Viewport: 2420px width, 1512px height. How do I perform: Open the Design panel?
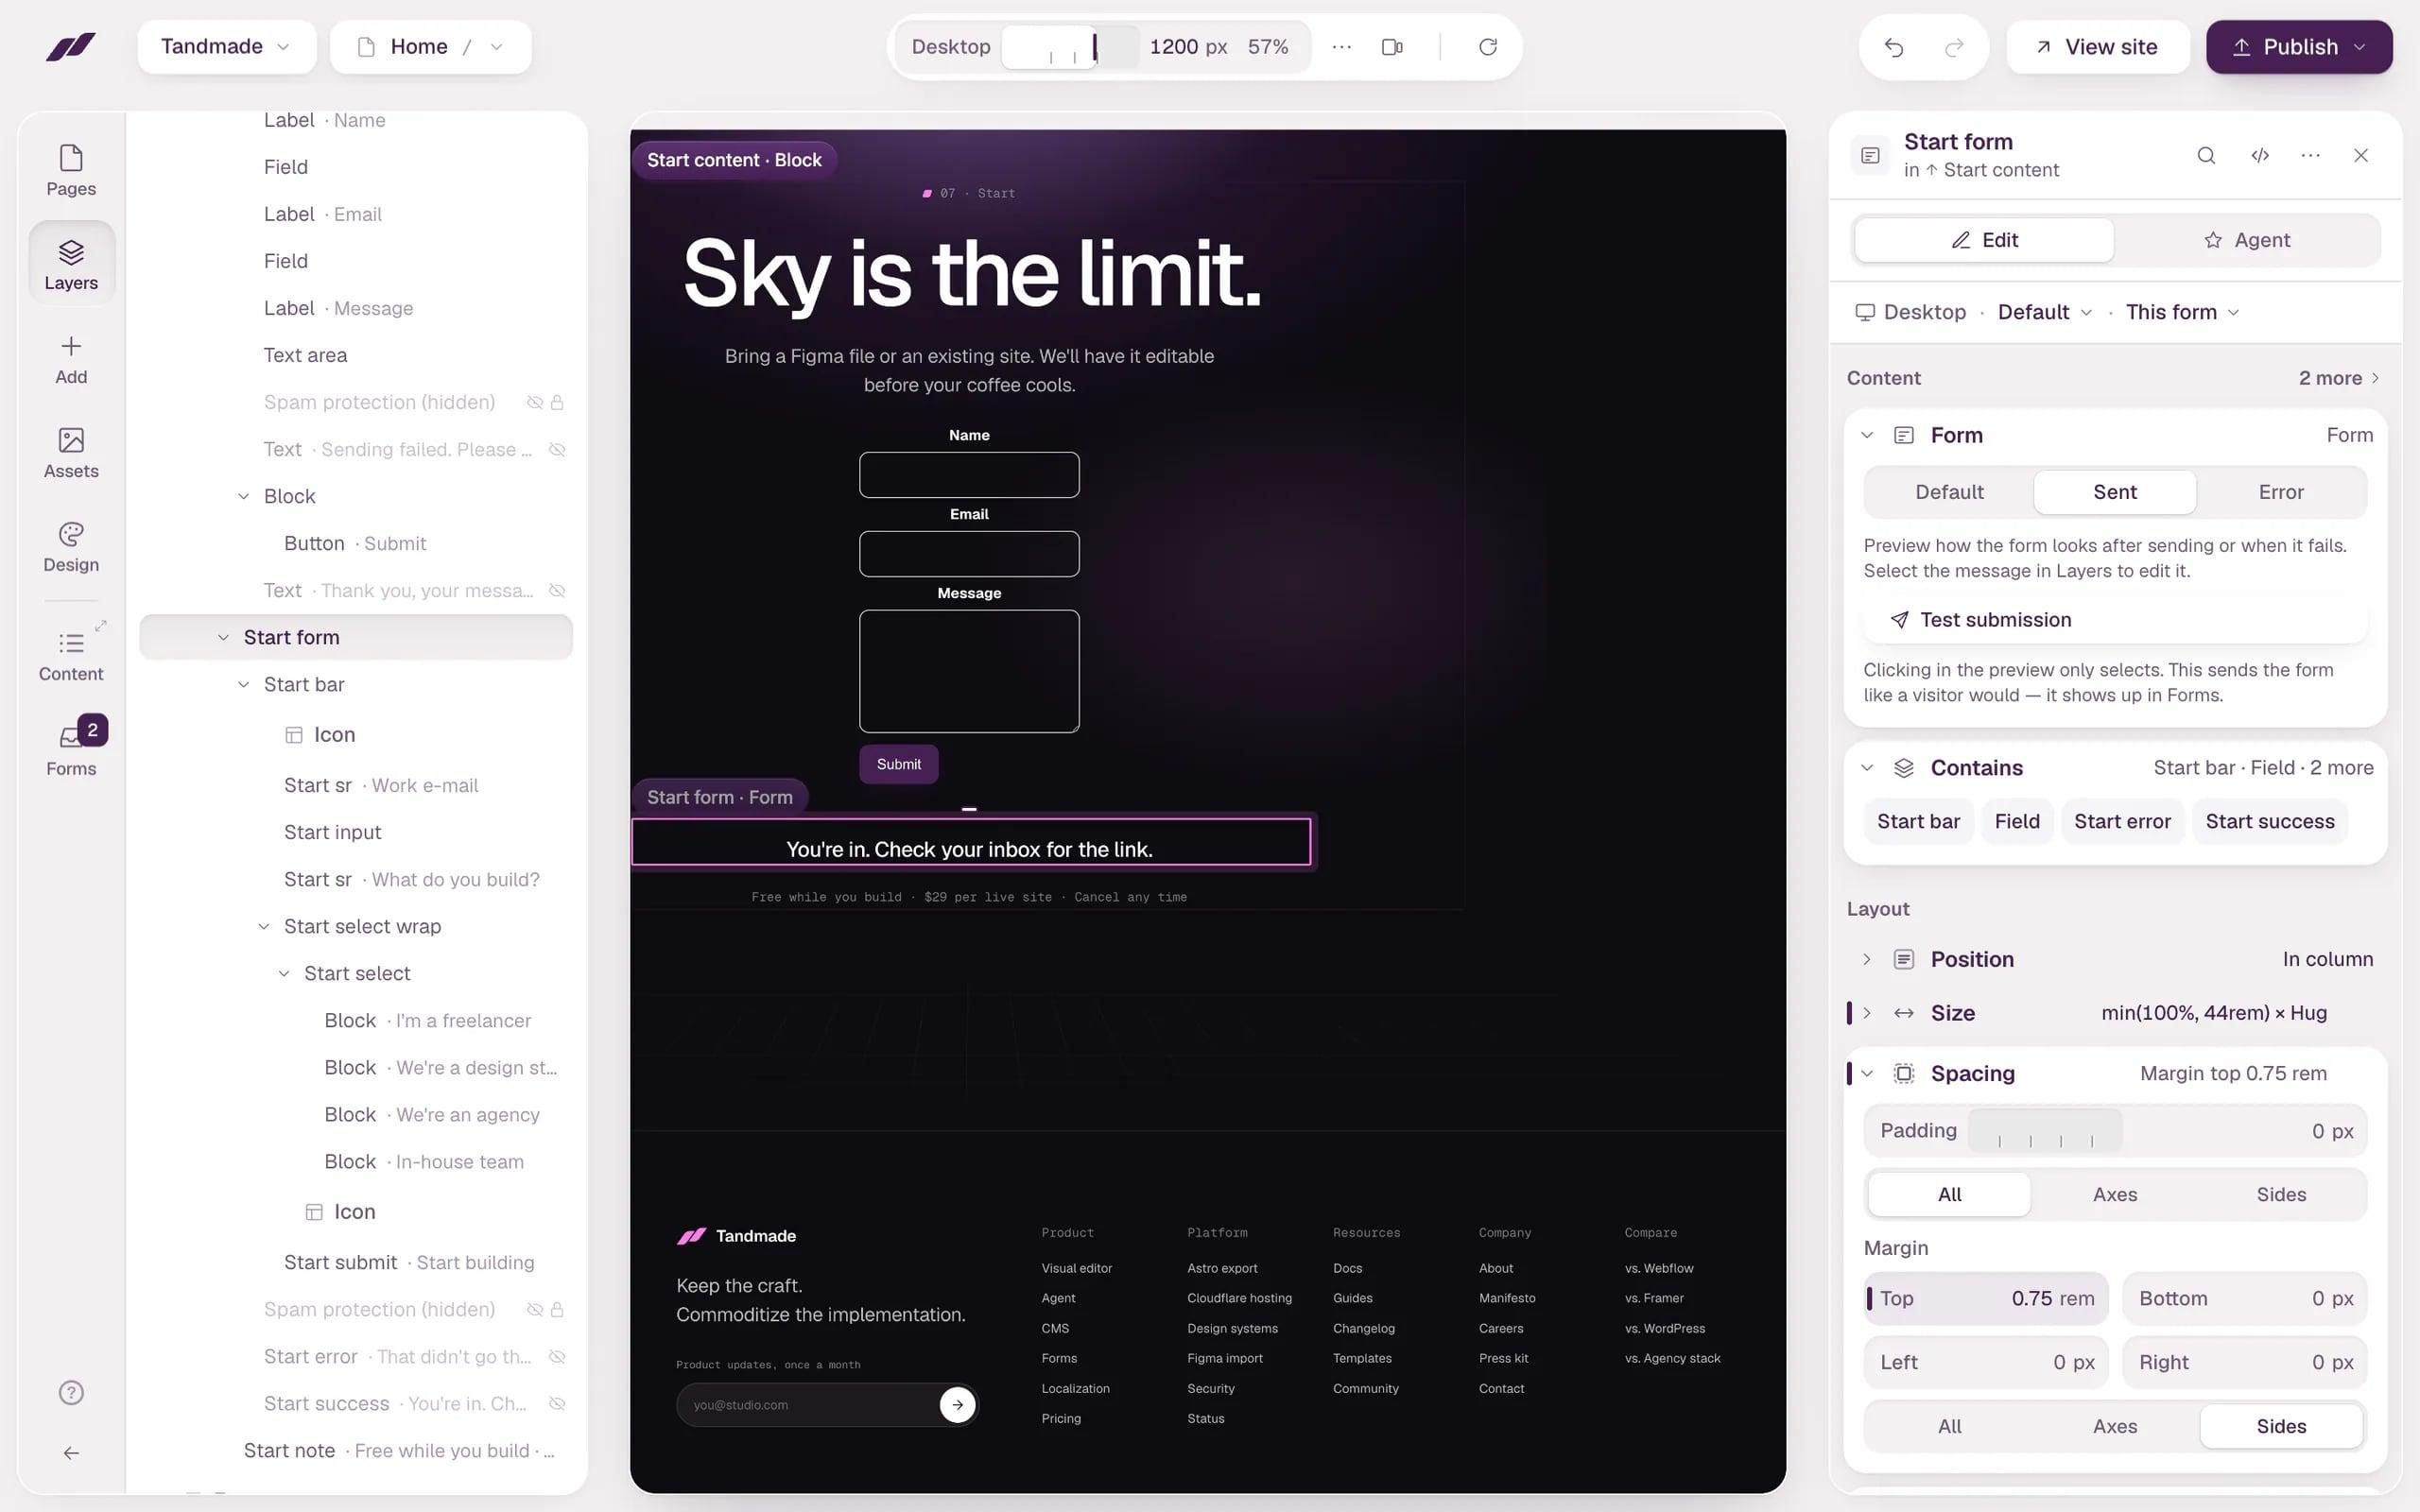coord(71,547)
